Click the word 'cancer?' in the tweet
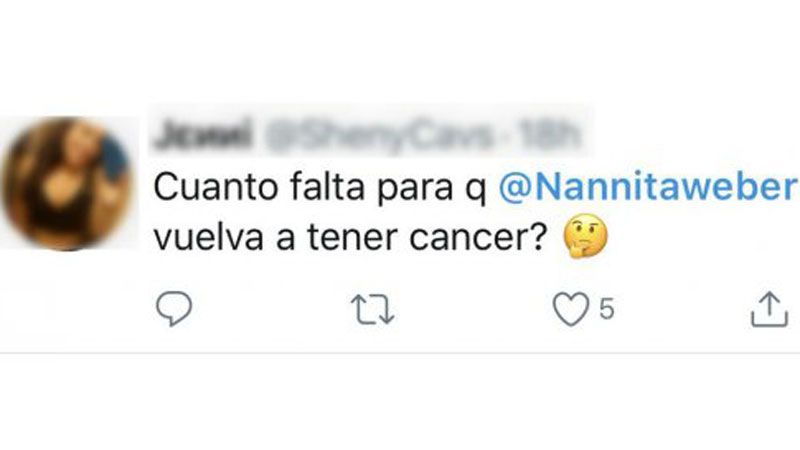 click(x=479, y=238)
